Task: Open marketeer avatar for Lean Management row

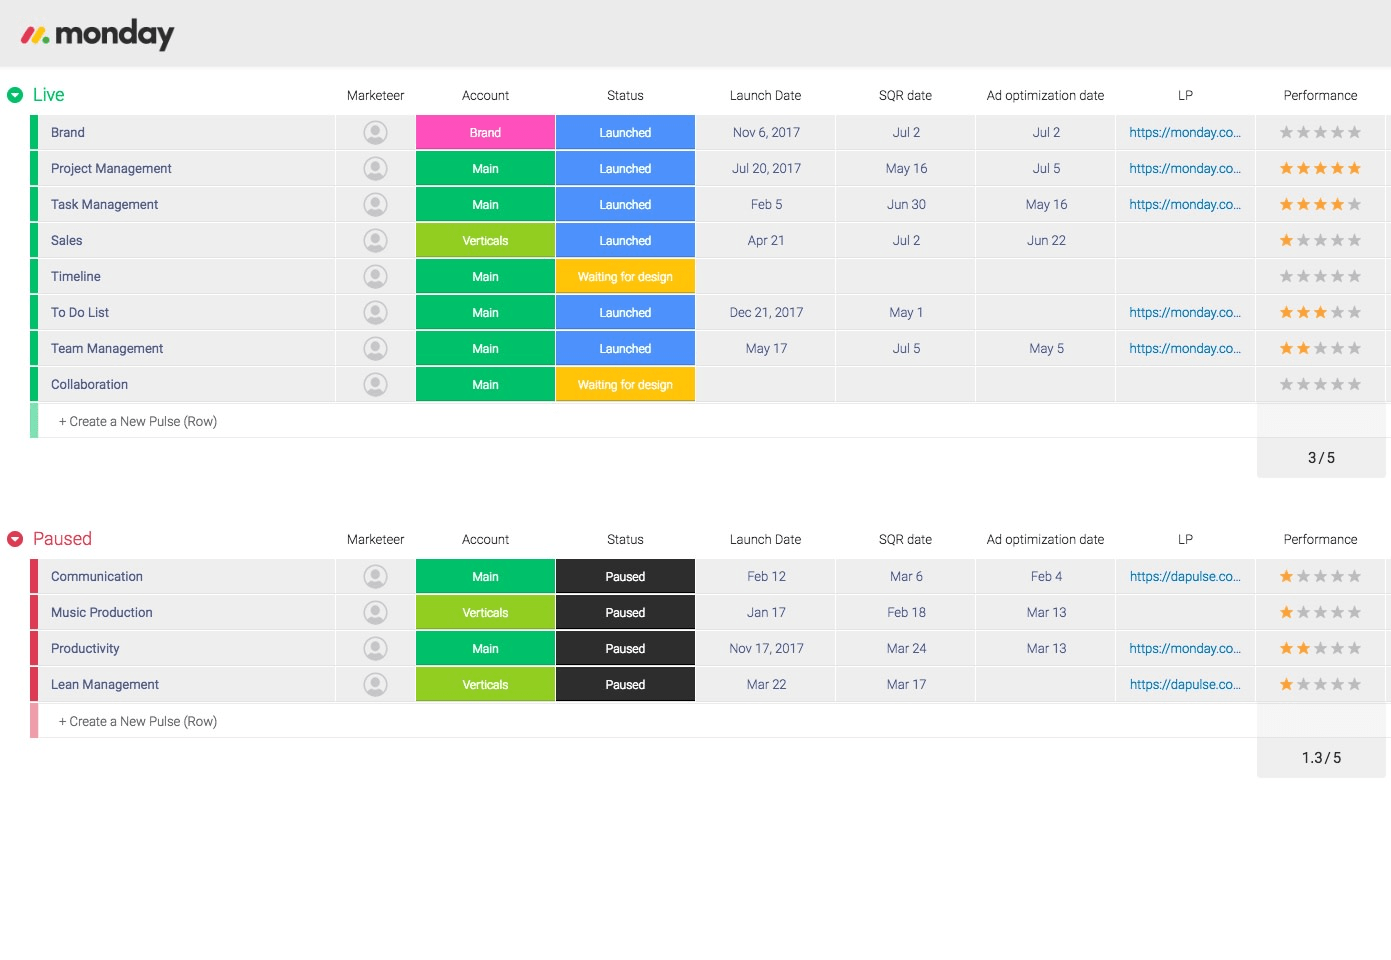Action: (375, 684)
